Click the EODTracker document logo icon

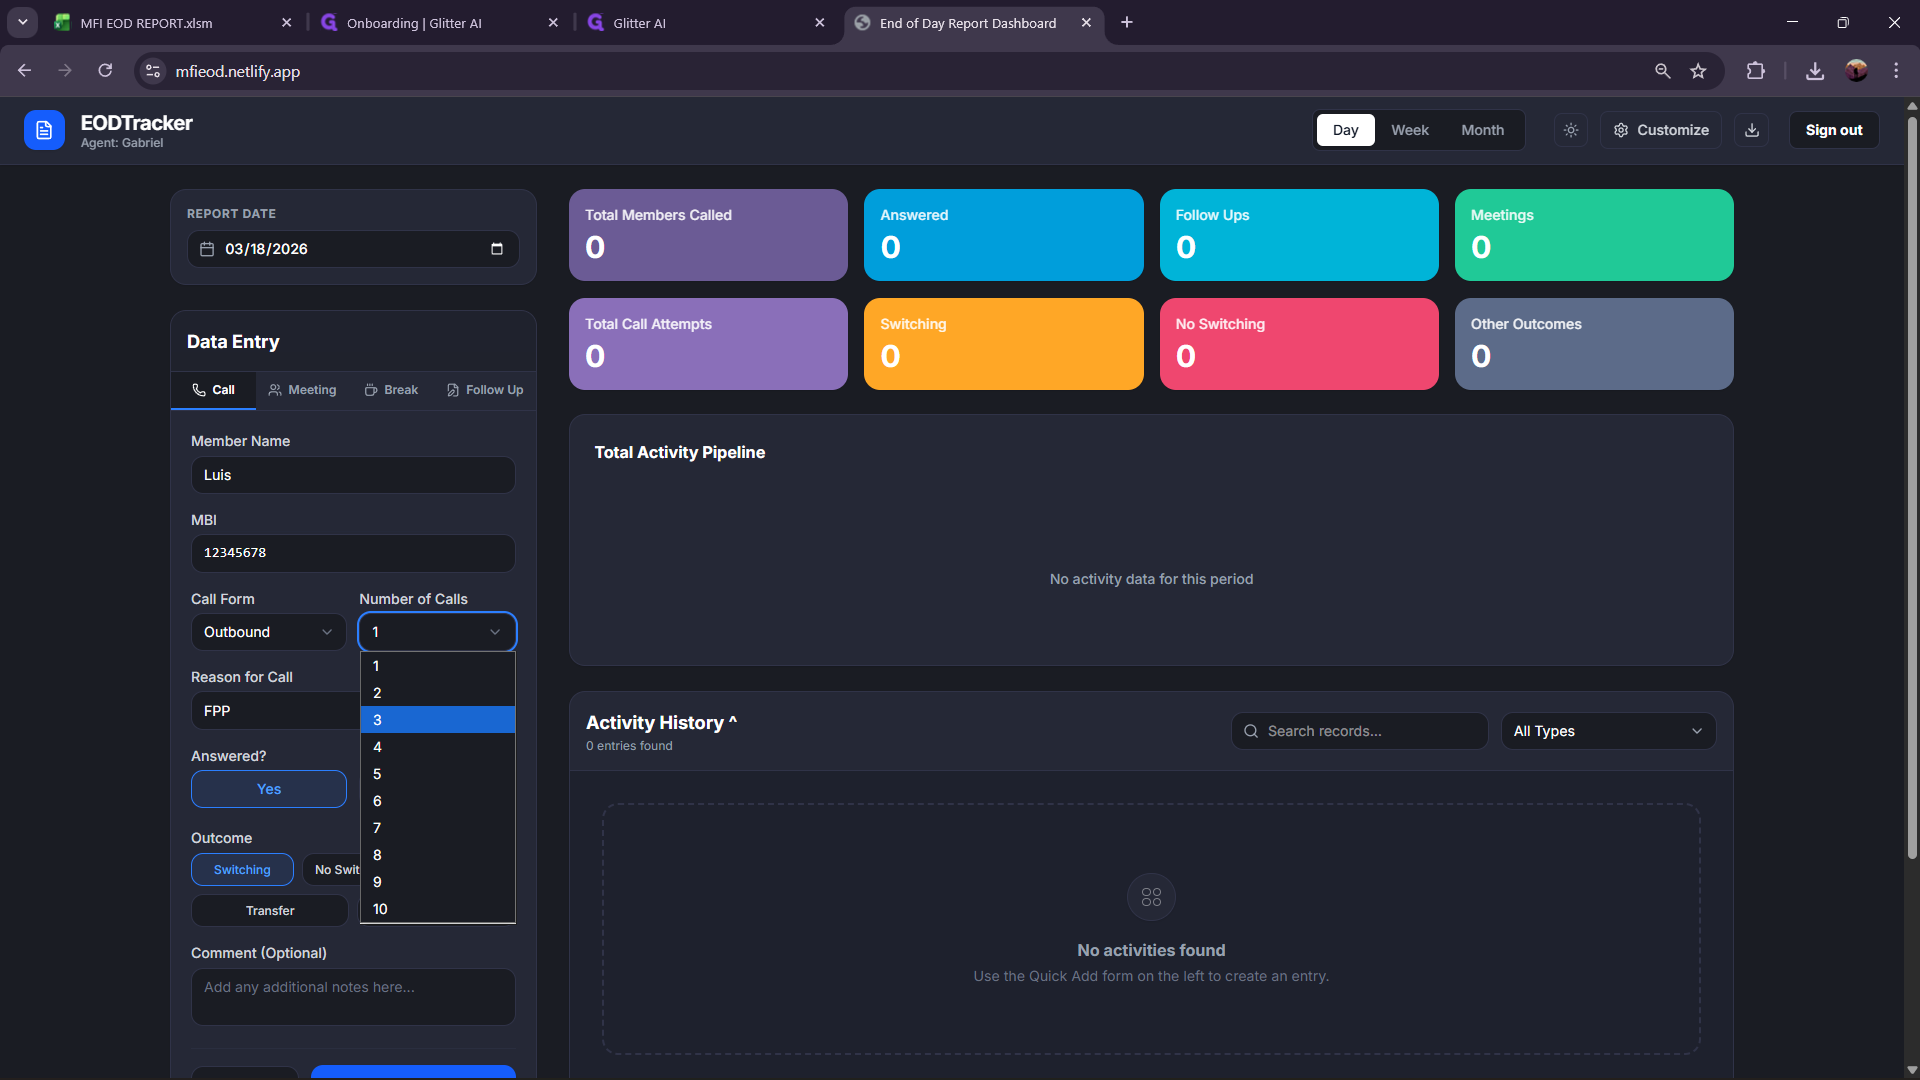coord(44,130)
